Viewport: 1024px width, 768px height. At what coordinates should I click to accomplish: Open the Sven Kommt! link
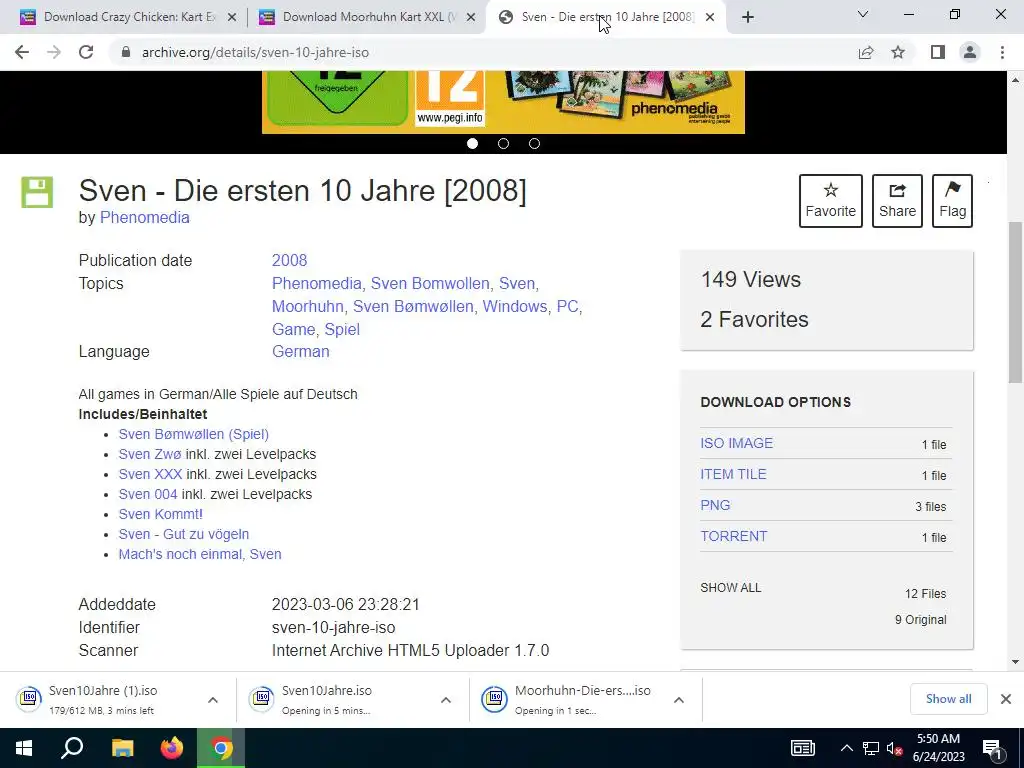click(161, 514)
